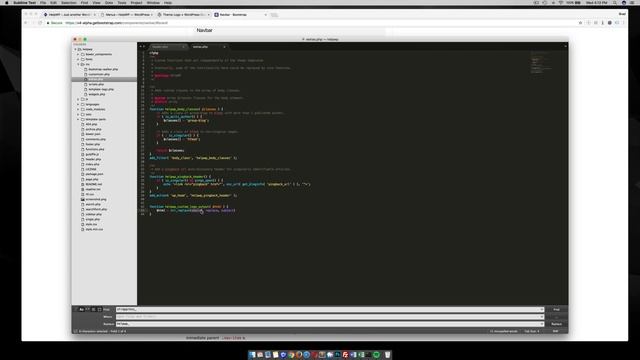This screenshot has width=640, height=360.
Task: Collapse the helpwp root folder
Action: tap(76, 49)
